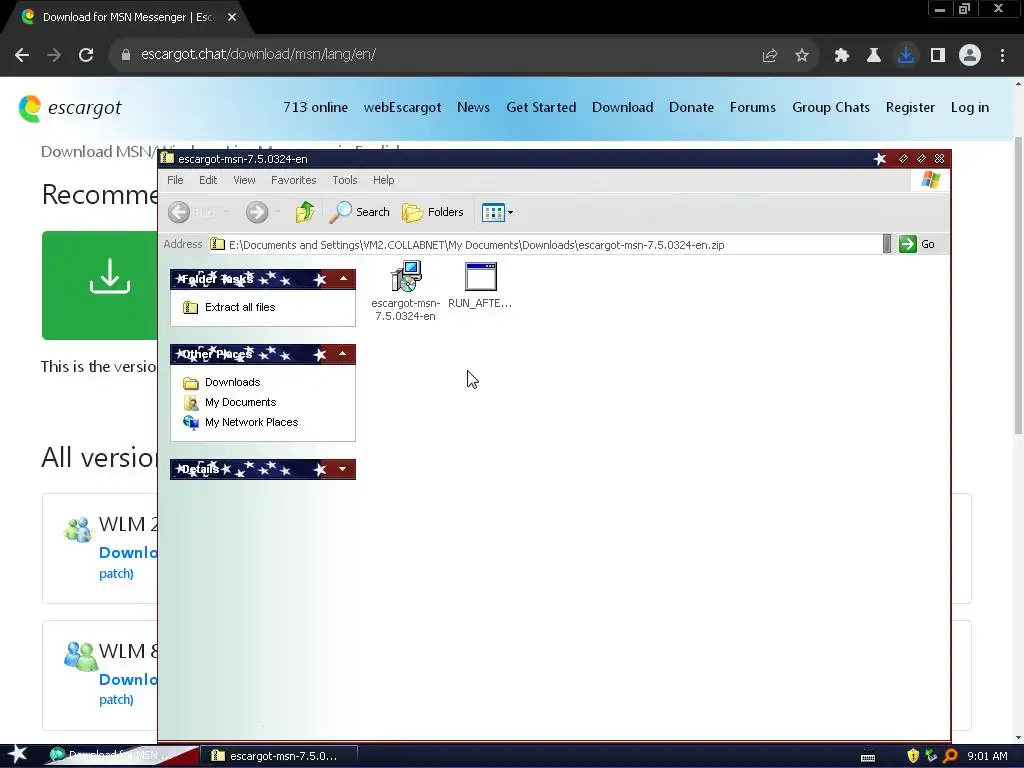The height and width of the screenshot is (768, 1024).
Task: Click Get Started in site navigation
Action: point(541,107)
